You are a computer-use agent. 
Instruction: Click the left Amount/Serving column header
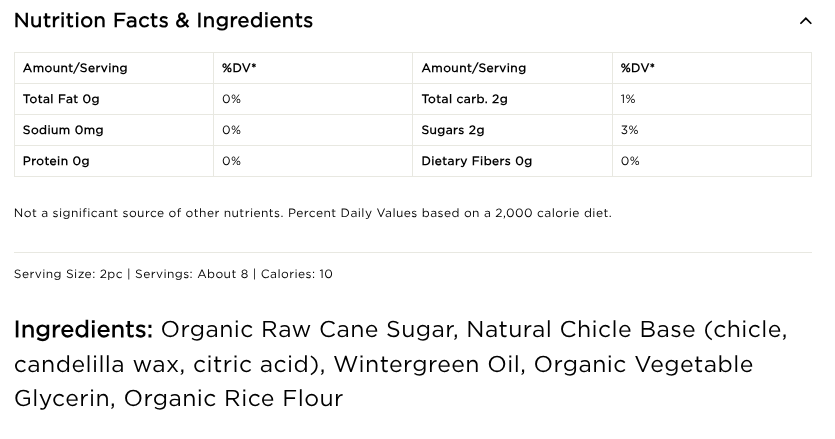coord(75,68)
